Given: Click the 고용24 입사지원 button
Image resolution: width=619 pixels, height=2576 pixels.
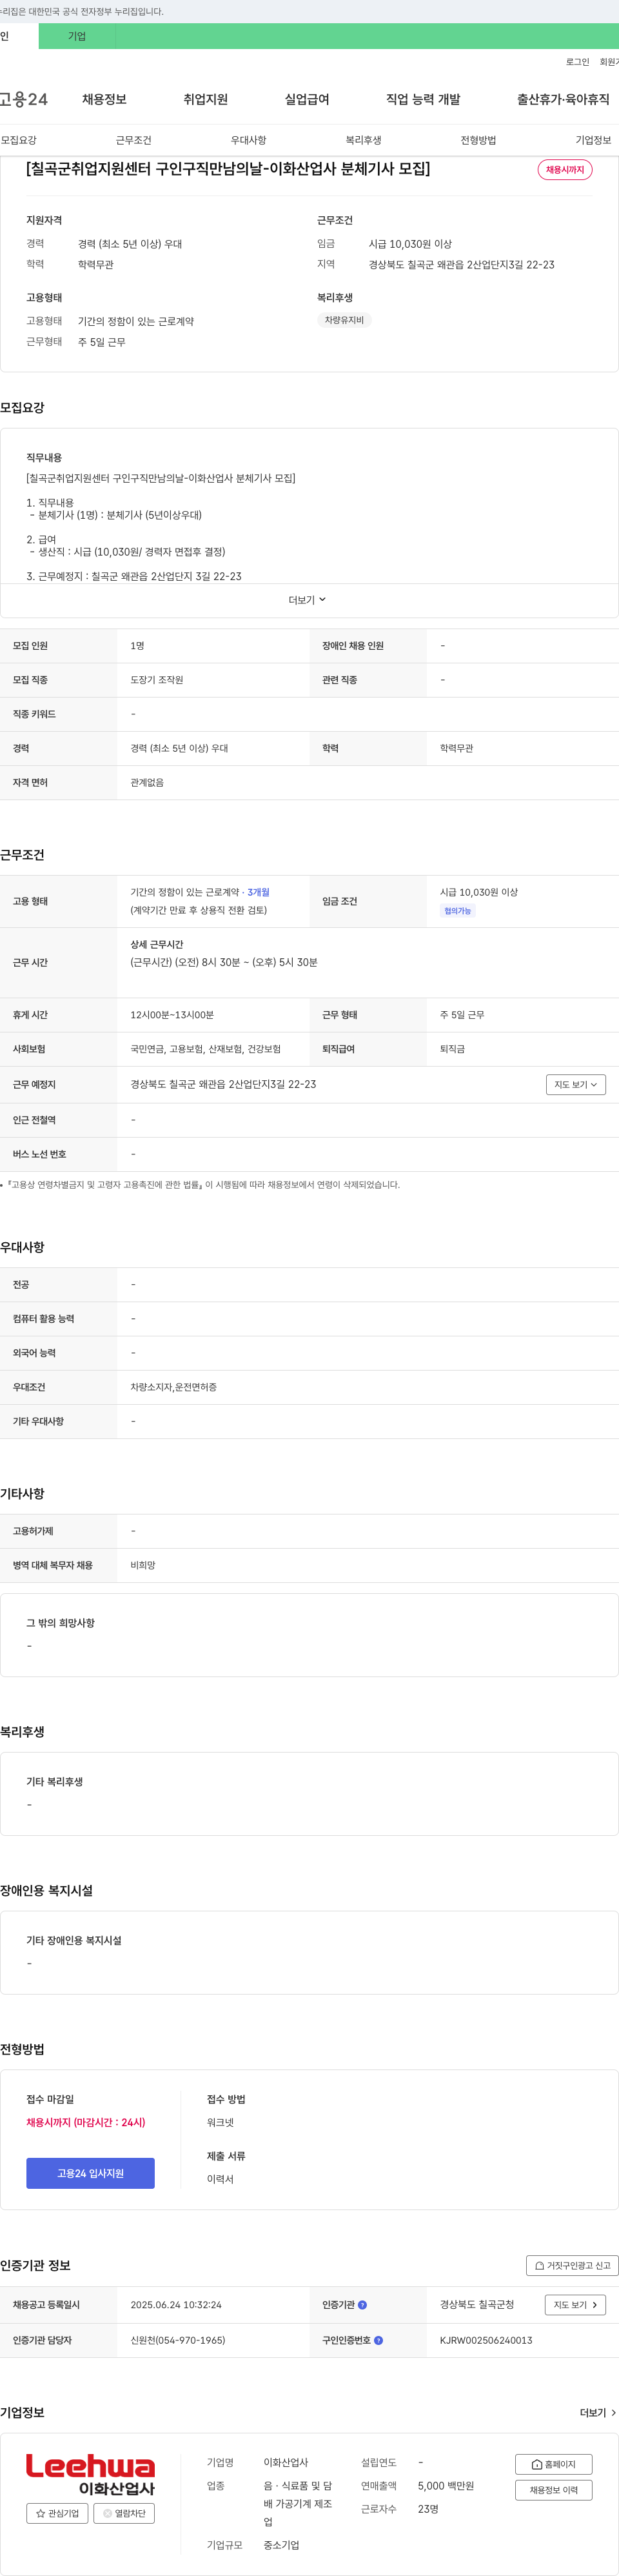Looking at the screenshot, I should coord(90,2173).
